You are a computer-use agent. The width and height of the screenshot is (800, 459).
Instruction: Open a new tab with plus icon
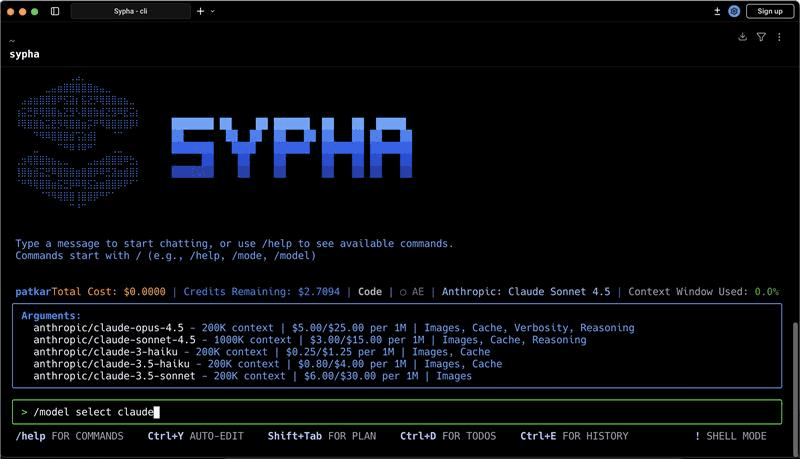[201, 11]
